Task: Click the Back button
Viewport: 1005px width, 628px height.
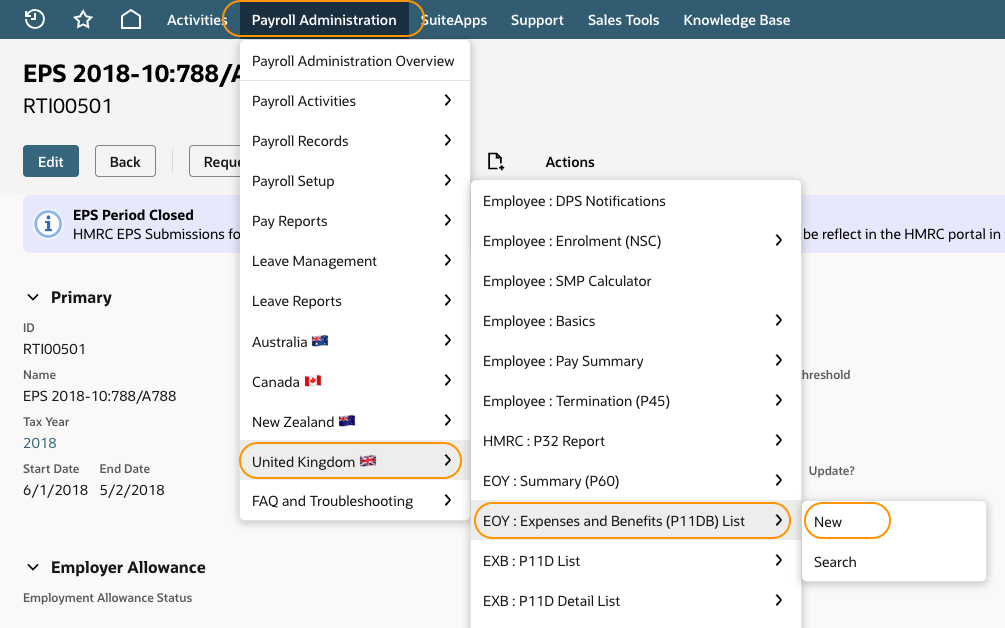Action: [125, 161]
